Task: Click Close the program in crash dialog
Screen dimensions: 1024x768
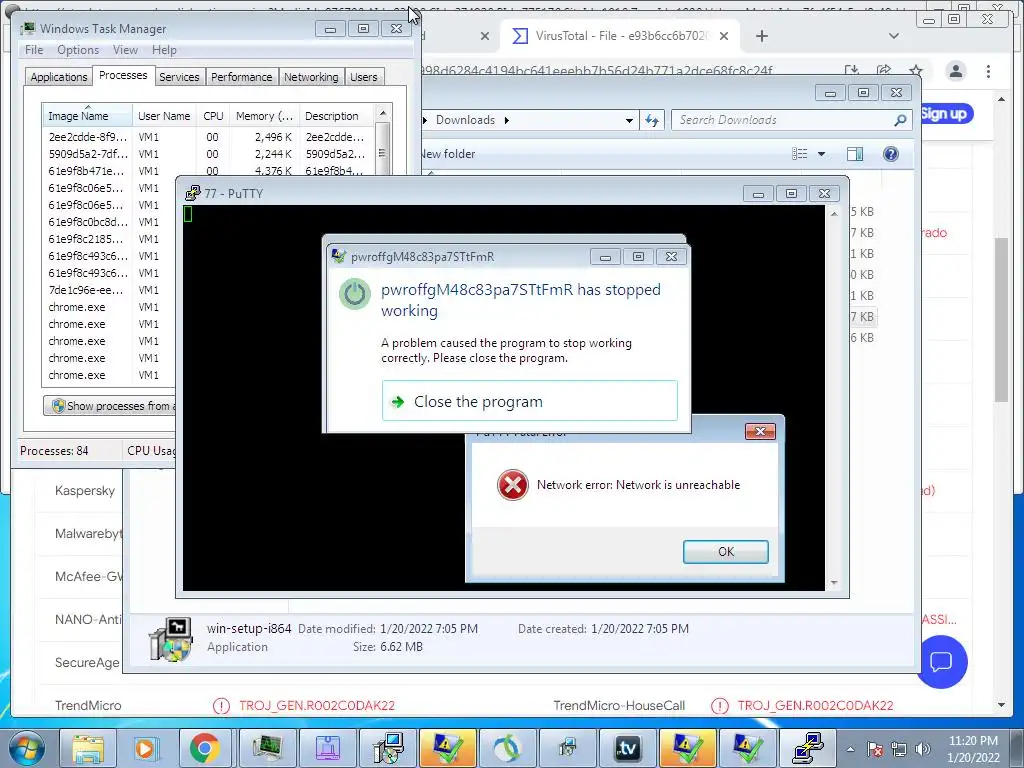Action: [530, 401]
